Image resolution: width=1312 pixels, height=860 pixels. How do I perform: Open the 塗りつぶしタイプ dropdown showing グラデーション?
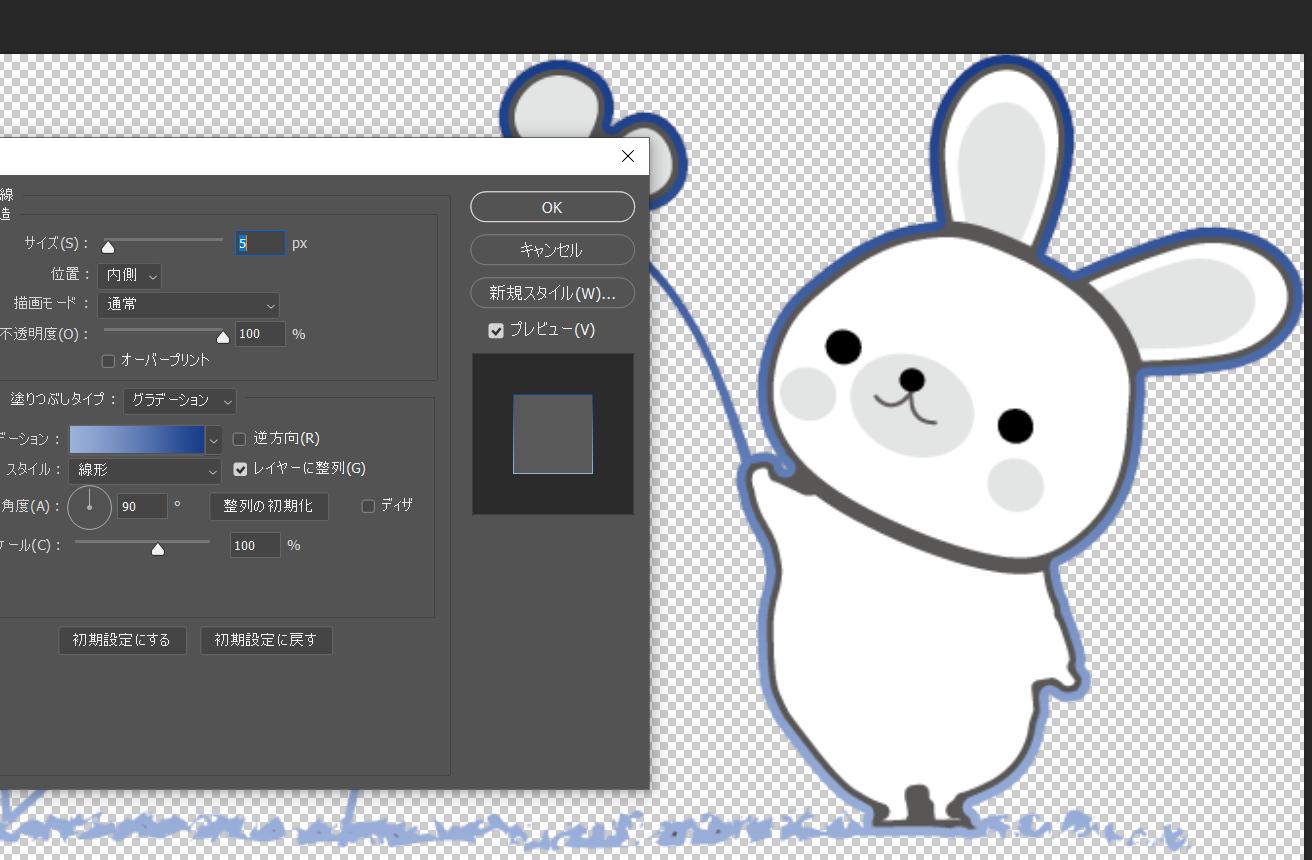click(180, 401)
